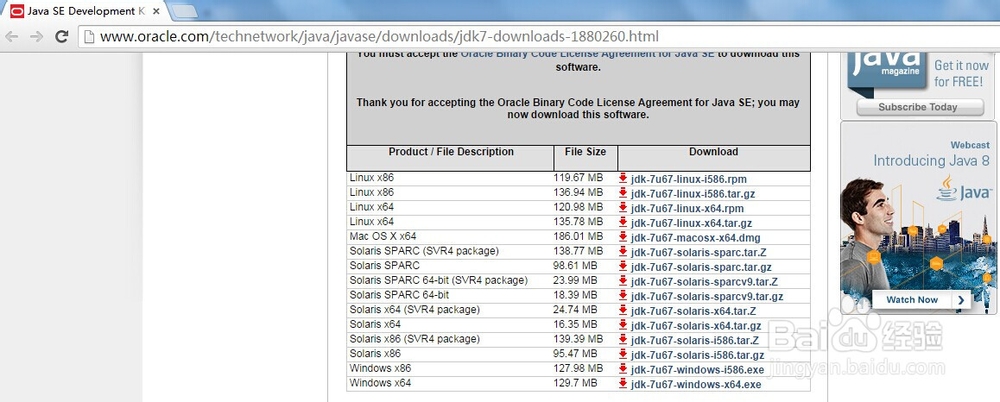Click 129.7 MB file size cell
1000x402 pixels.
[585, 383]
